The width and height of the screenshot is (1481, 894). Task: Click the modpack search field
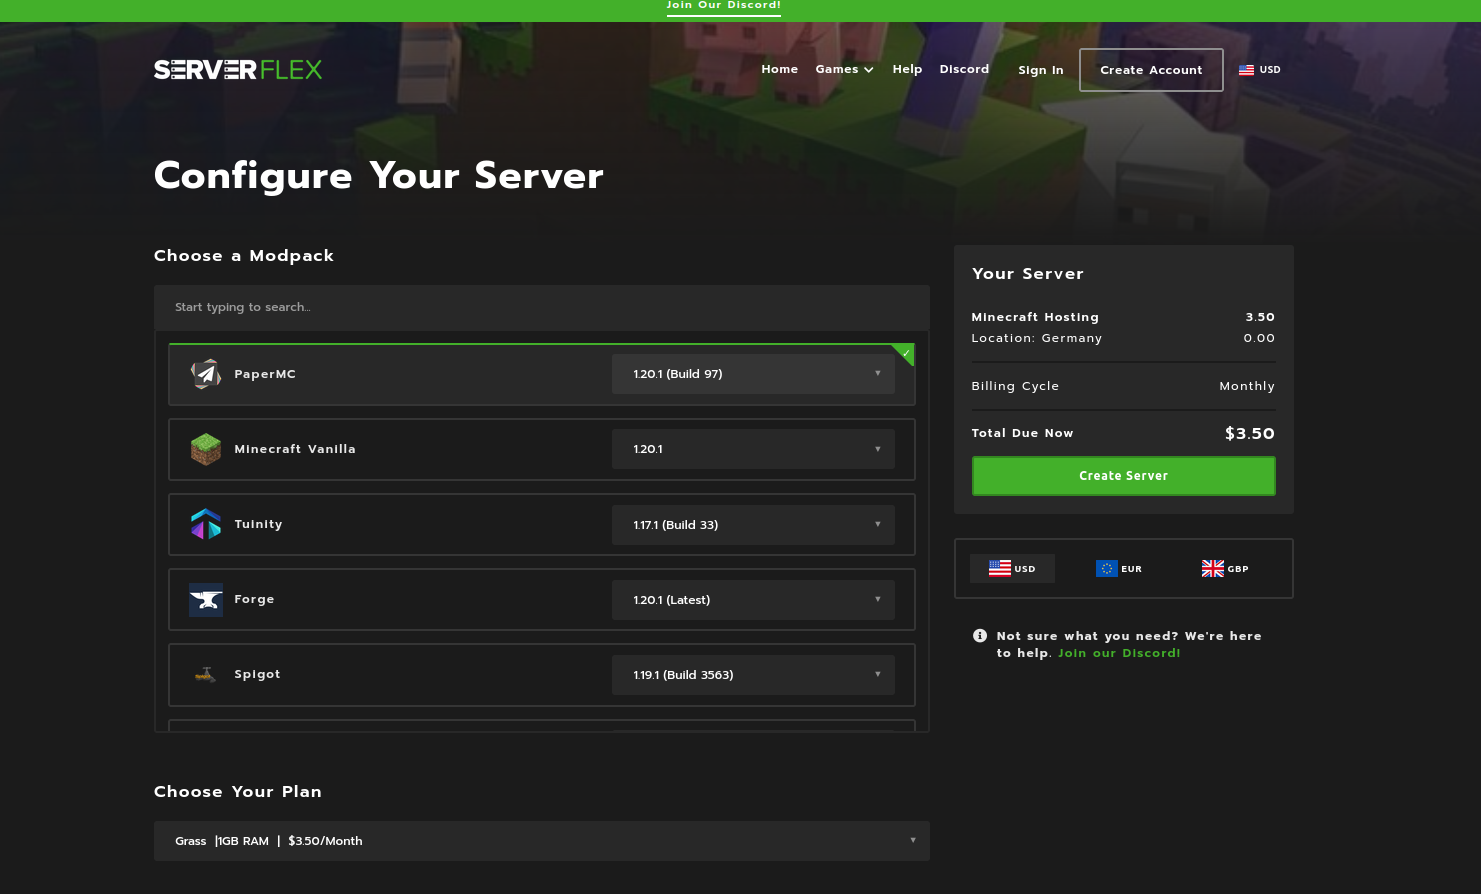[542, 308]
